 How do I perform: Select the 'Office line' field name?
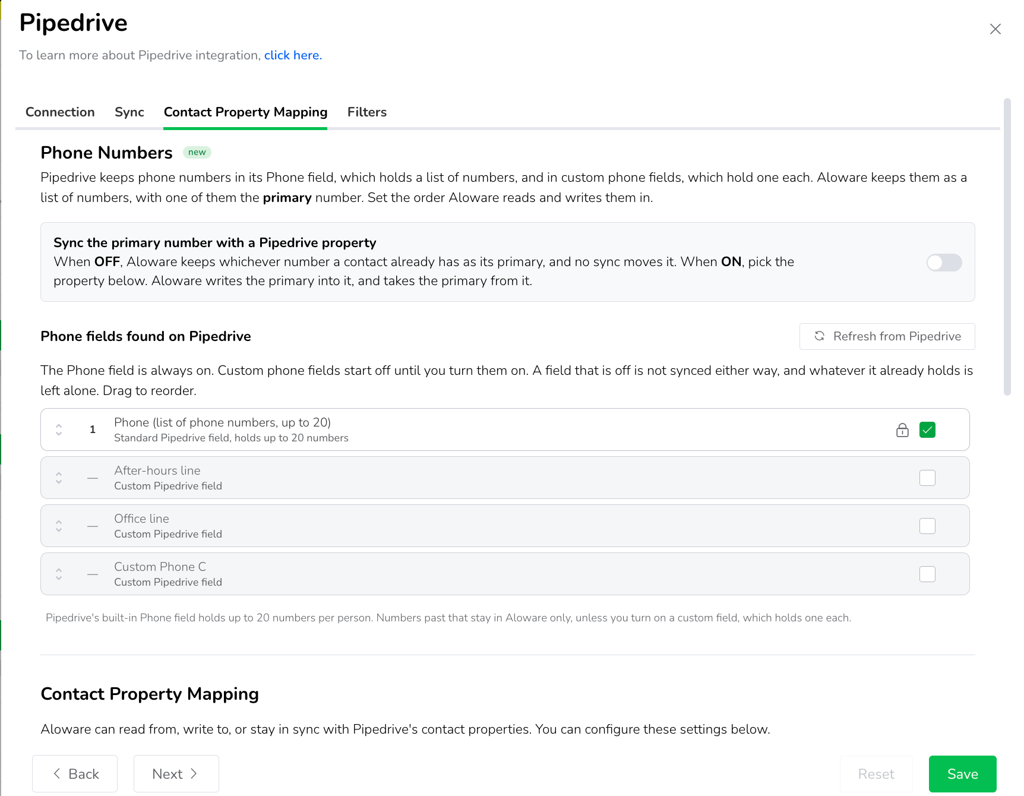(x=142, y=518)
